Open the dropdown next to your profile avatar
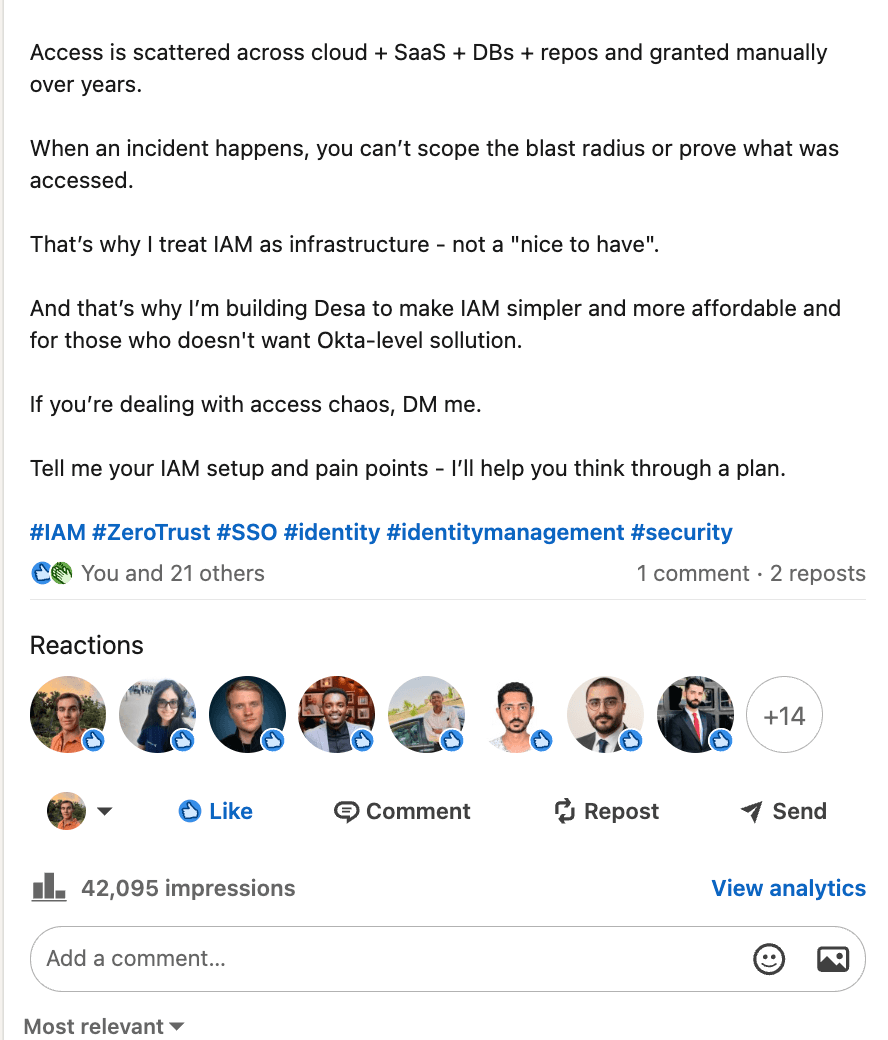The width and height of the screenshot is (888, 1040). click(x=105, y=811)
